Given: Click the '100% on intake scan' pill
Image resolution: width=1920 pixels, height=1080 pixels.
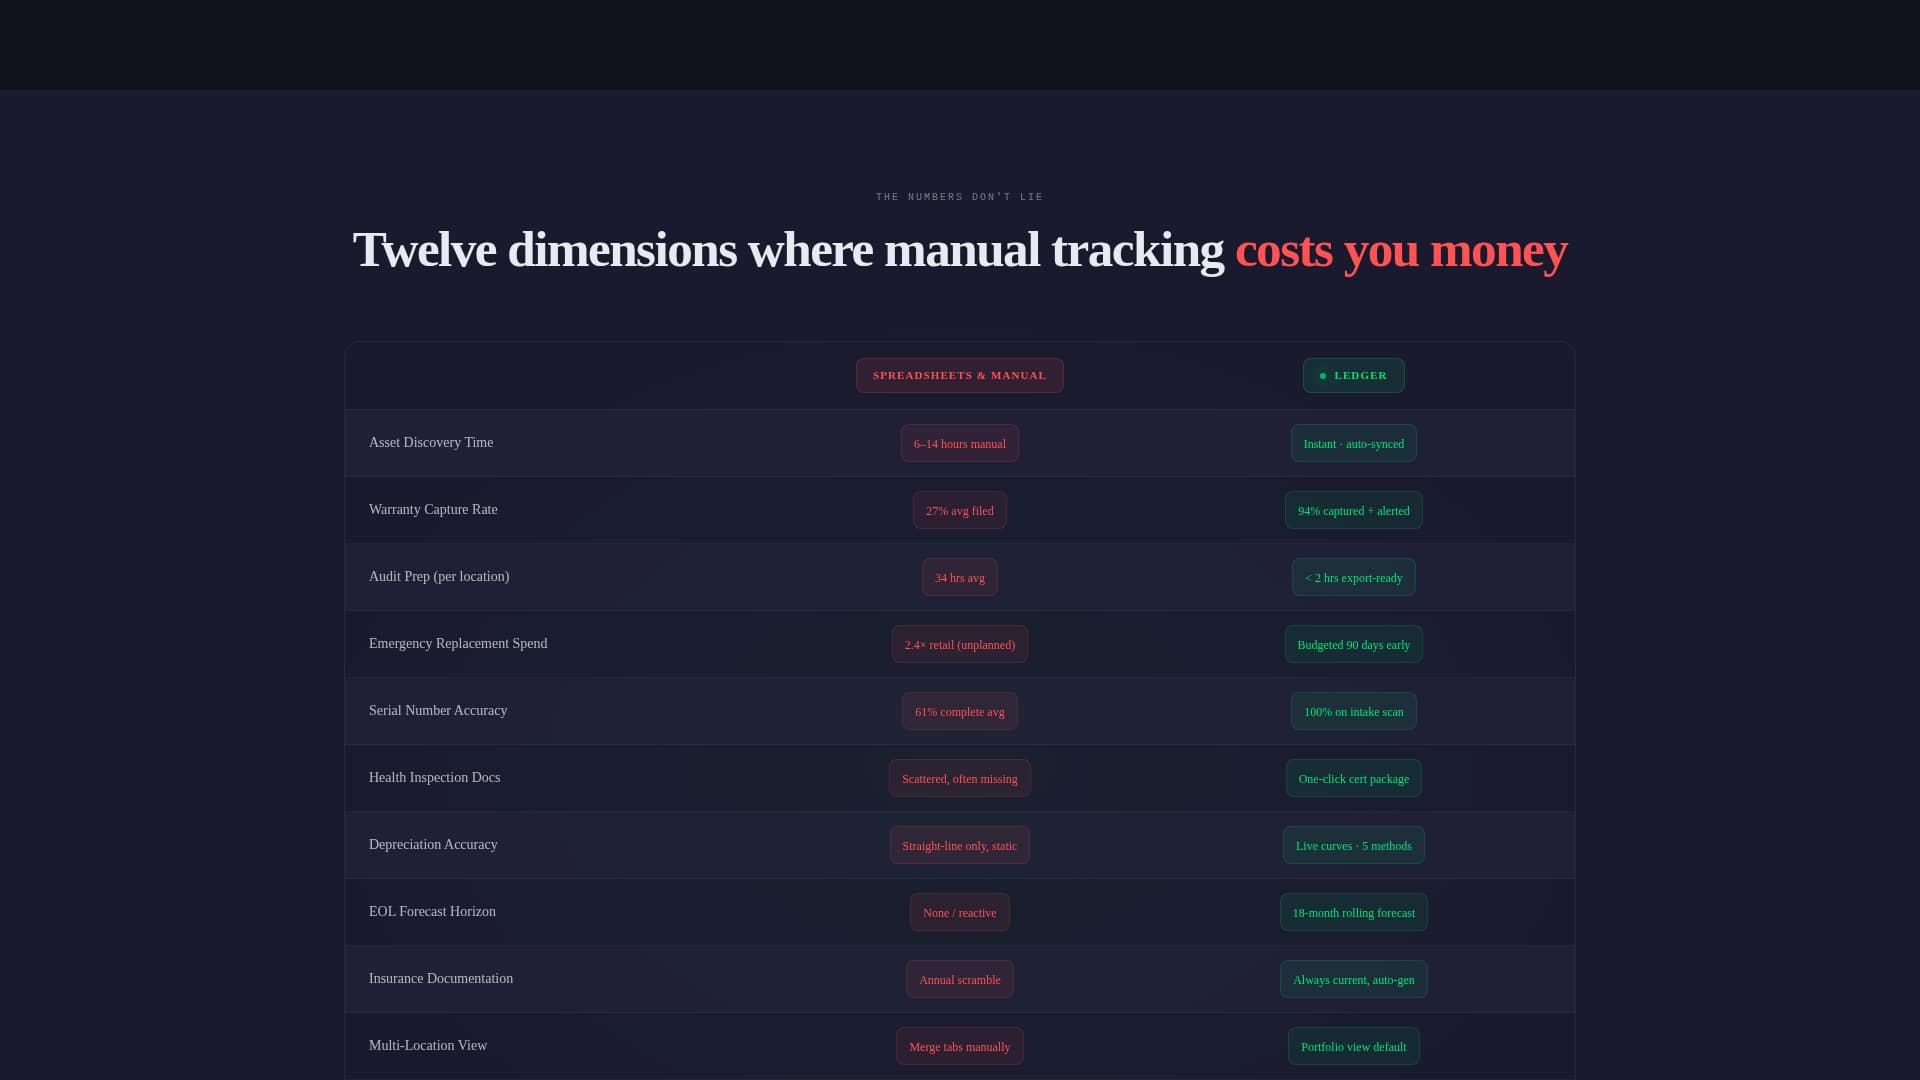Looking at the screenshot, I should point(1353,712).
